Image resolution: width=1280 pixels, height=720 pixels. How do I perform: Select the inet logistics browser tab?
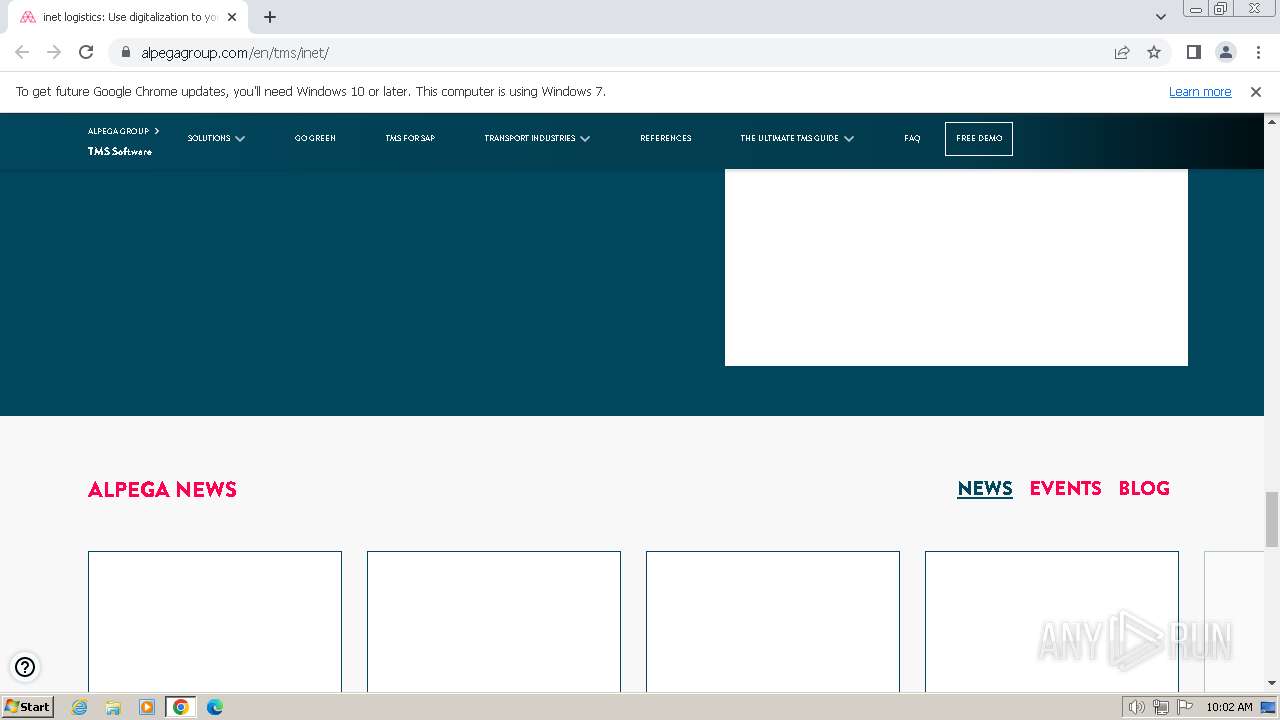(x=128, y=17)
